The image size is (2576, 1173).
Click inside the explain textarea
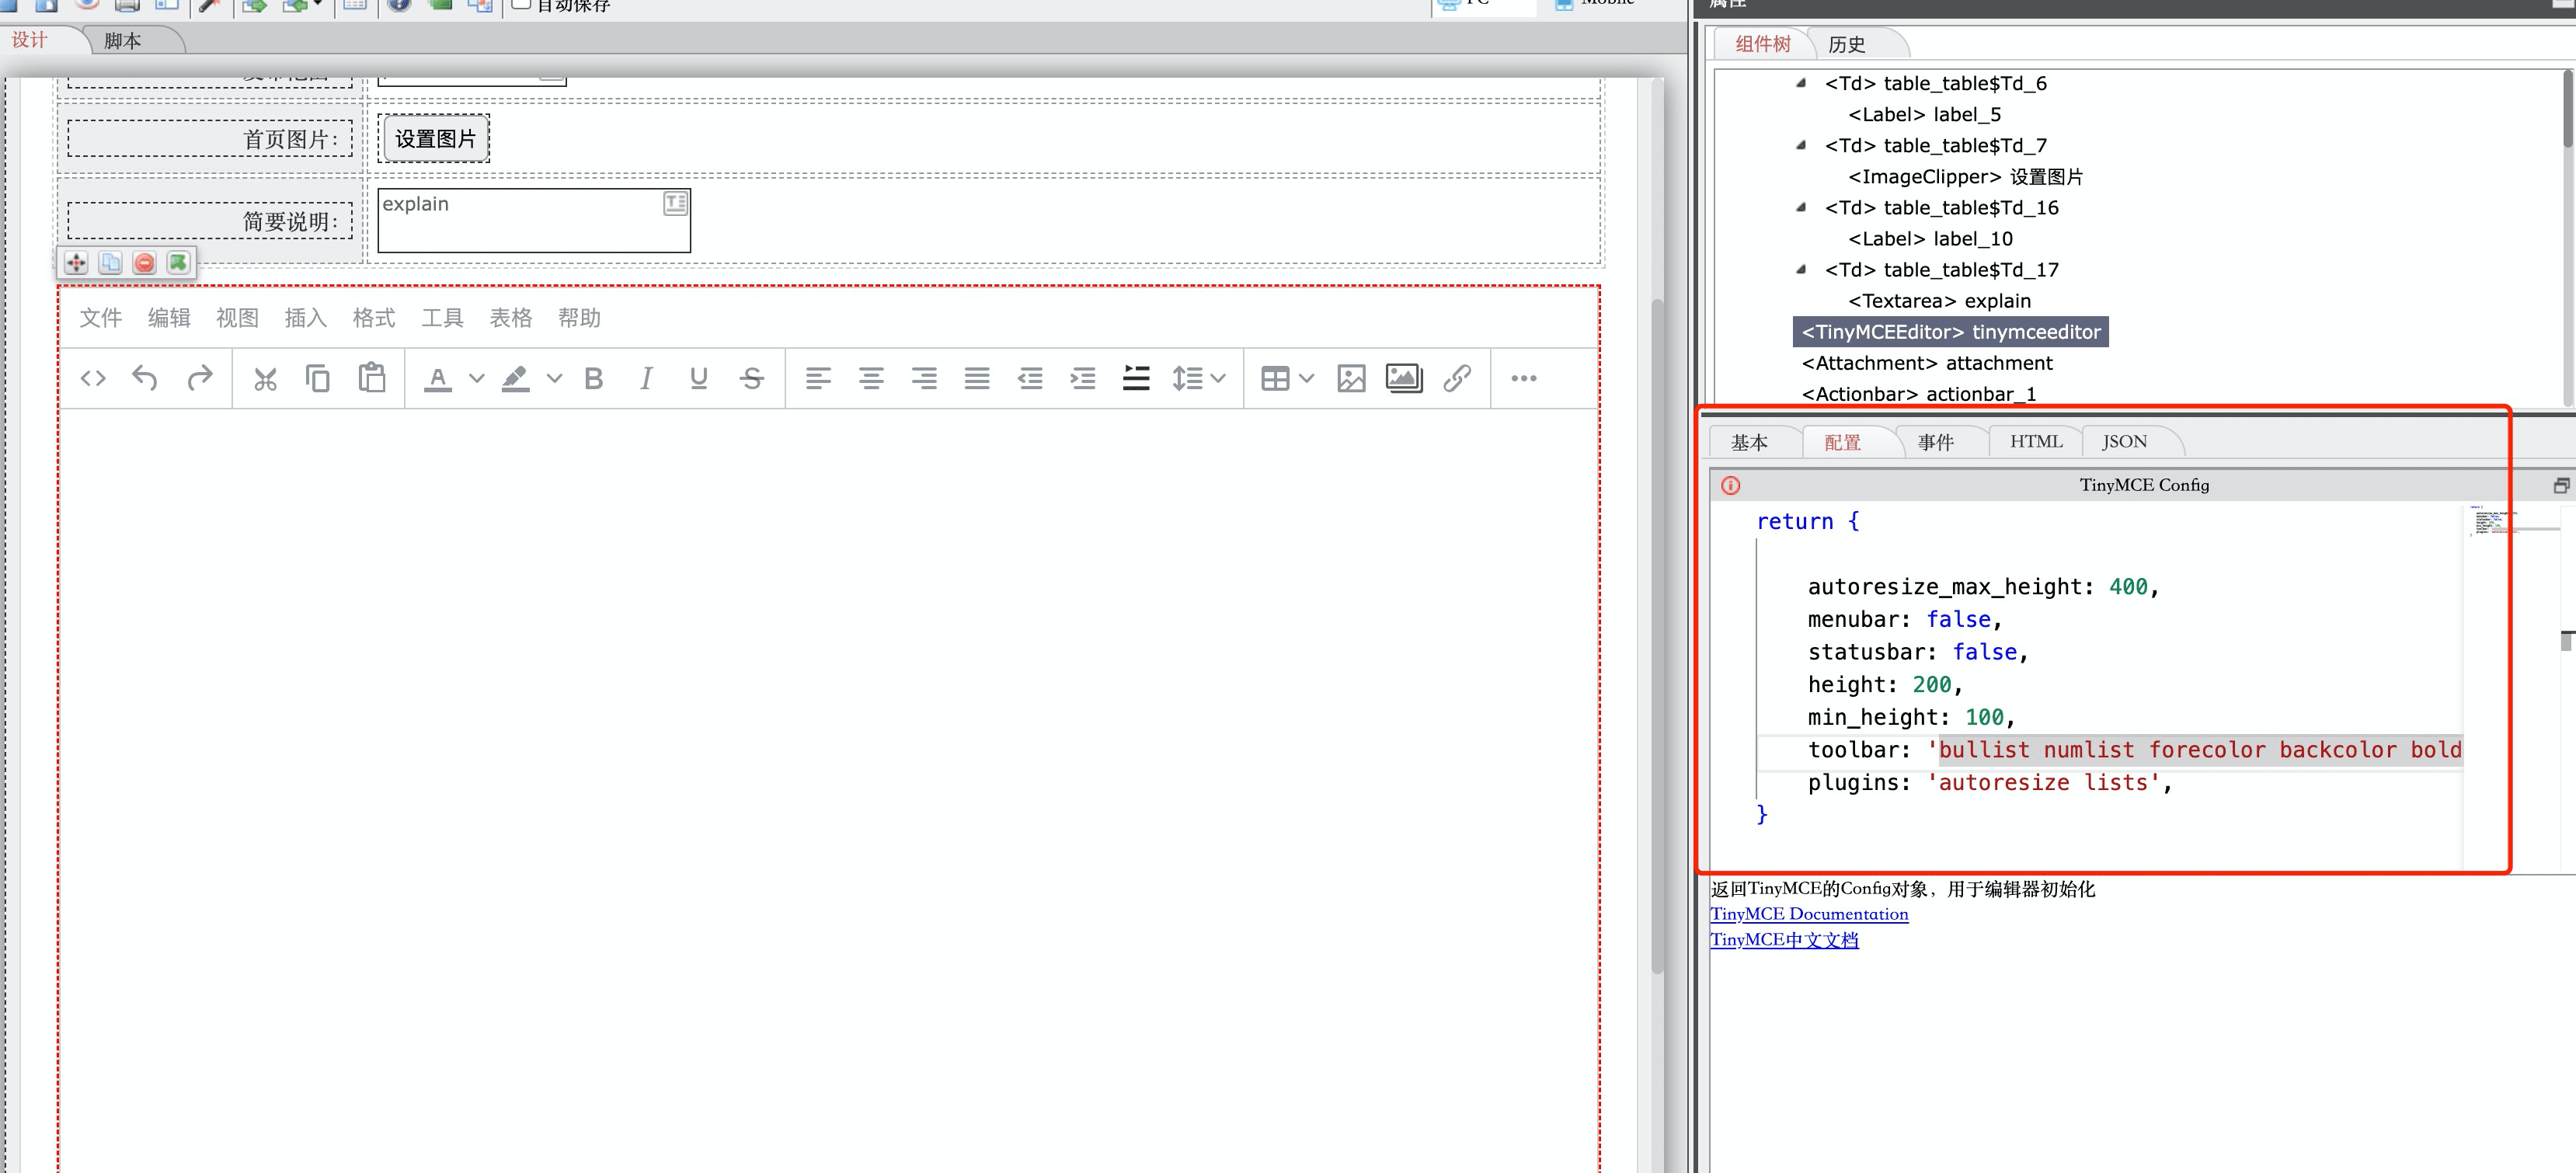tap(534, 221)
